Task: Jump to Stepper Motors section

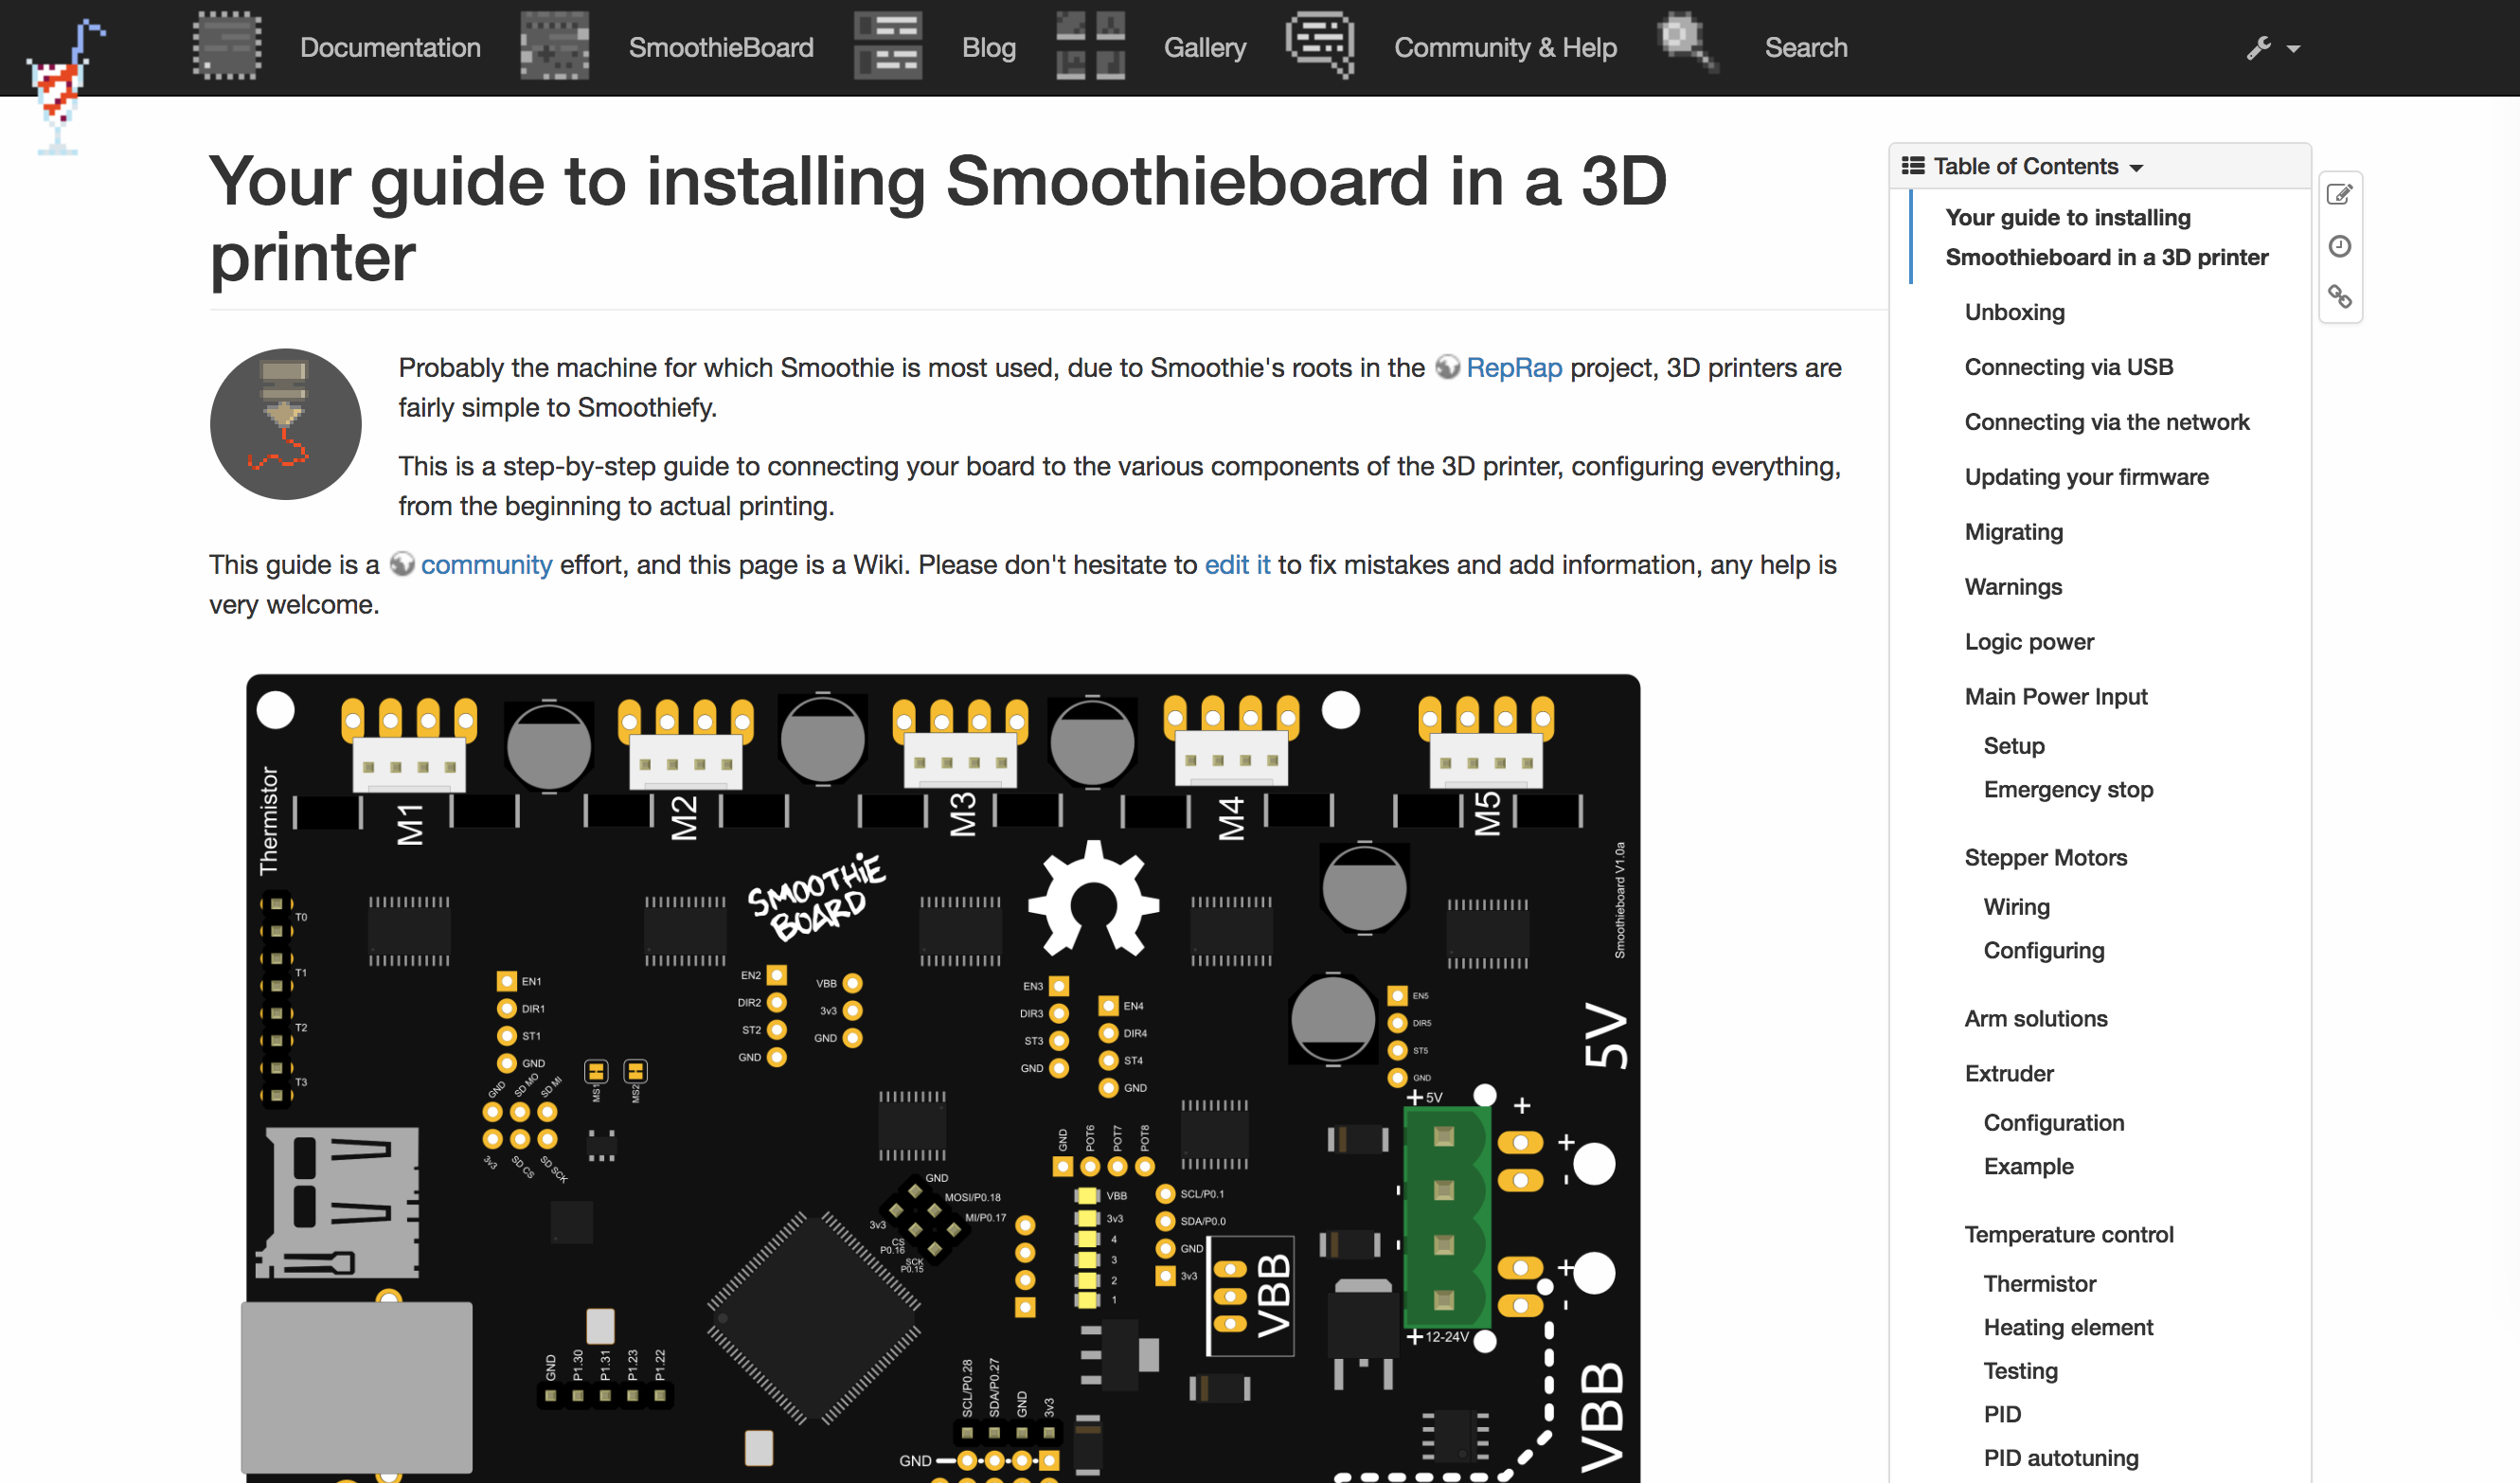Action: click(2045, 858)
